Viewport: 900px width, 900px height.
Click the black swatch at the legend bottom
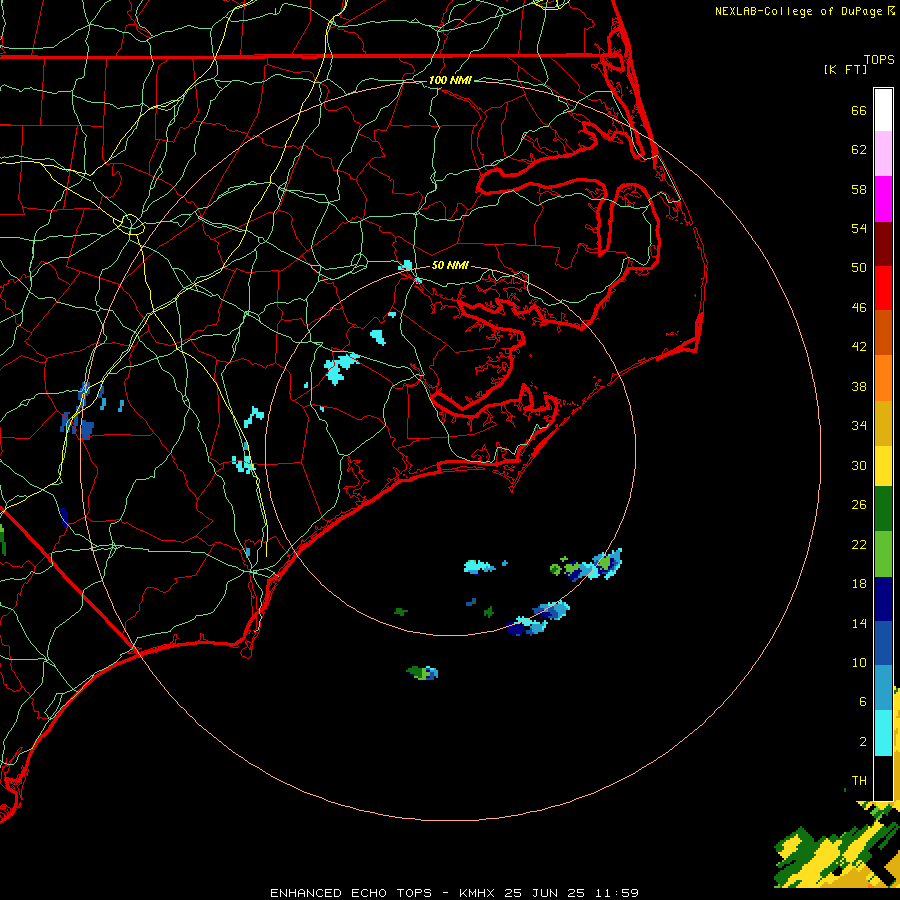[x=883, y=778]
